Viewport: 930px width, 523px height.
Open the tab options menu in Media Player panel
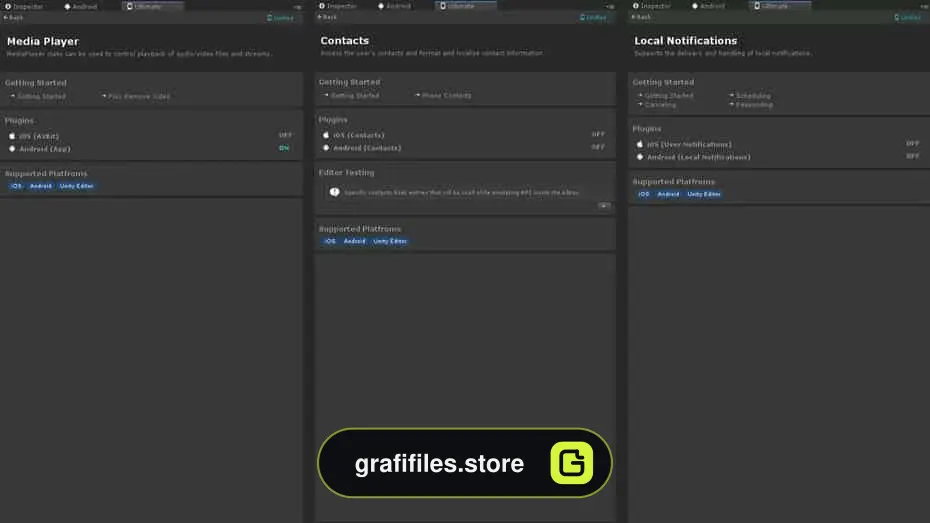click(297, 7)
